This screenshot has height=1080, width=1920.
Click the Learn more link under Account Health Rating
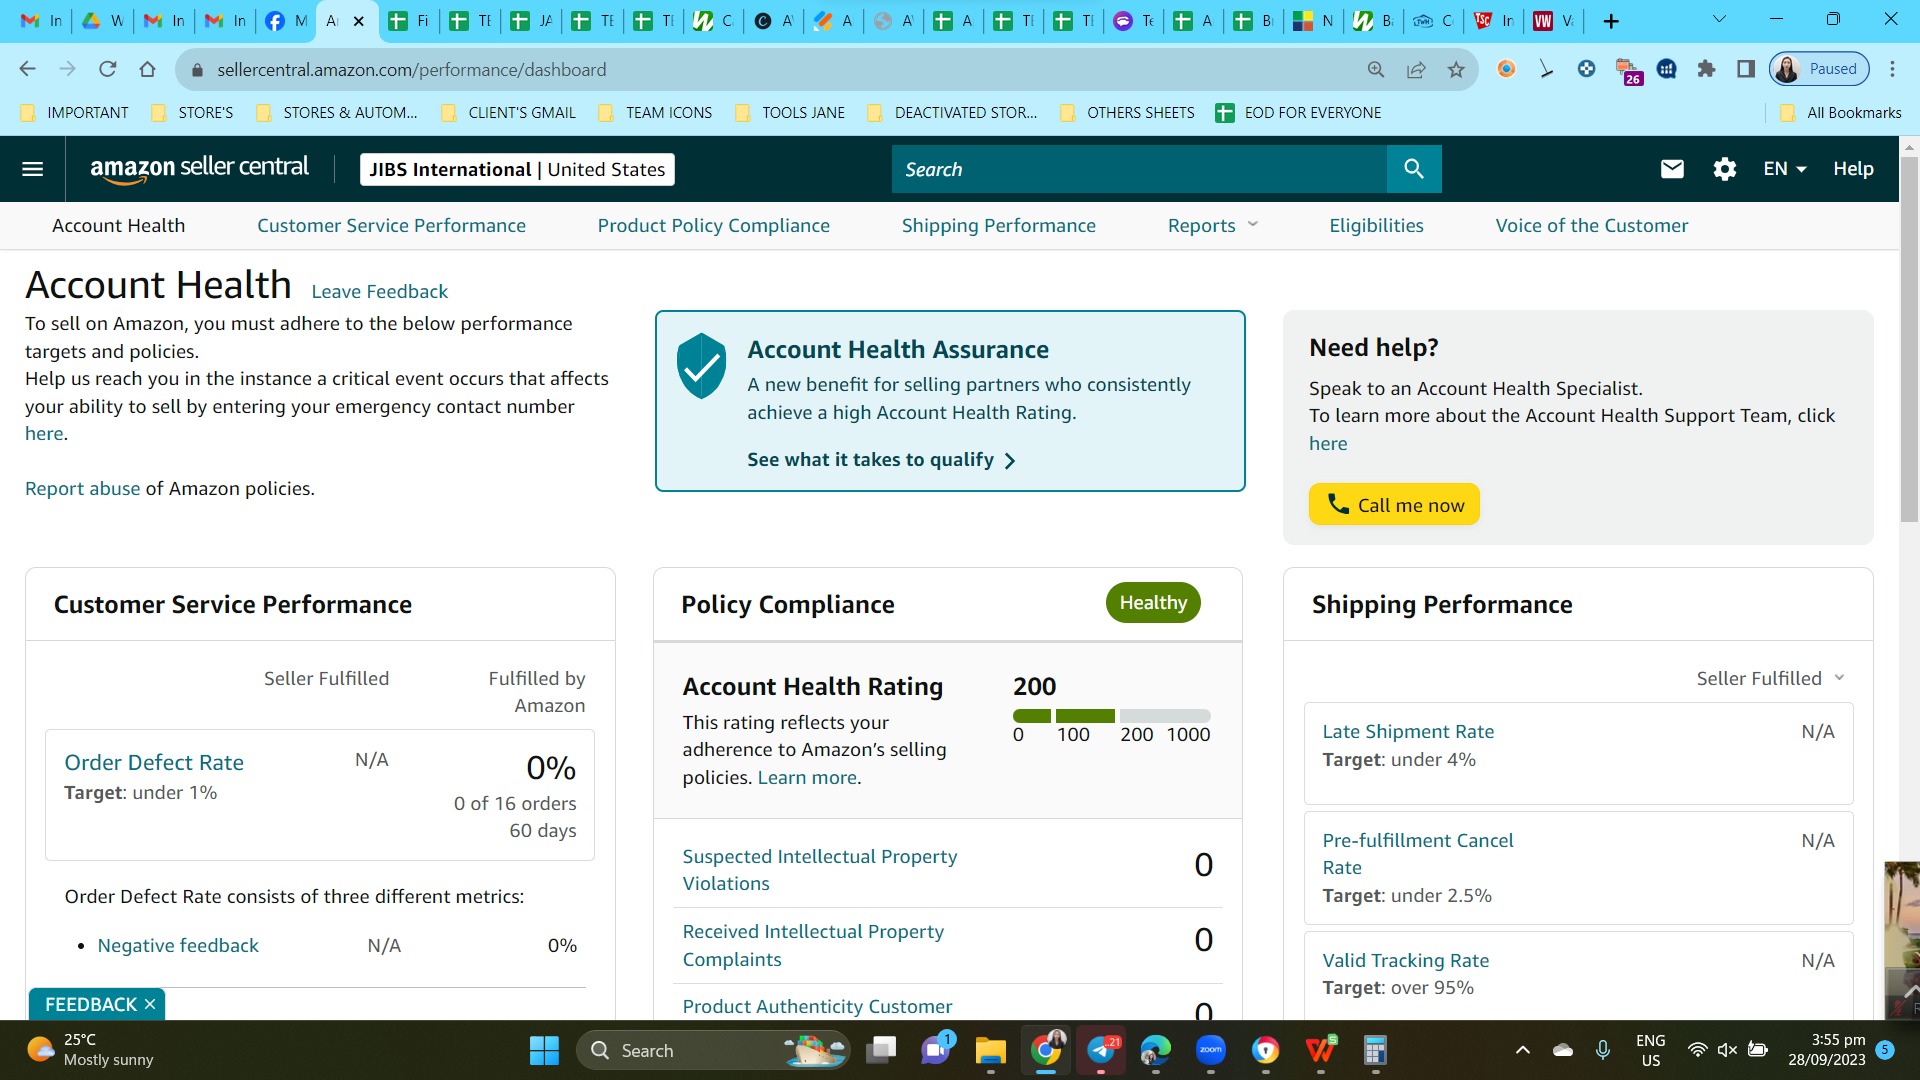click(x=807, y=777)
